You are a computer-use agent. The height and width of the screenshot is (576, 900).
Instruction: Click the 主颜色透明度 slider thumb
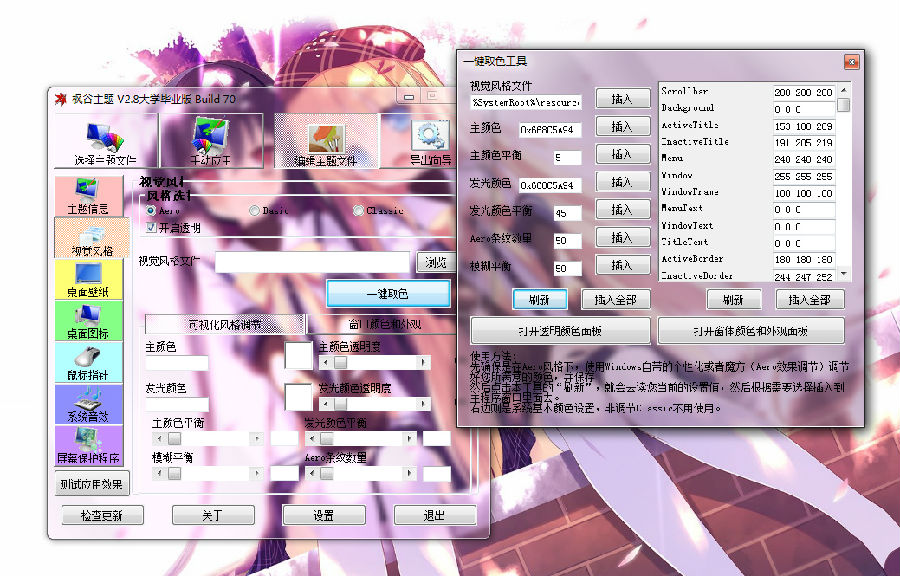[341, 363]
